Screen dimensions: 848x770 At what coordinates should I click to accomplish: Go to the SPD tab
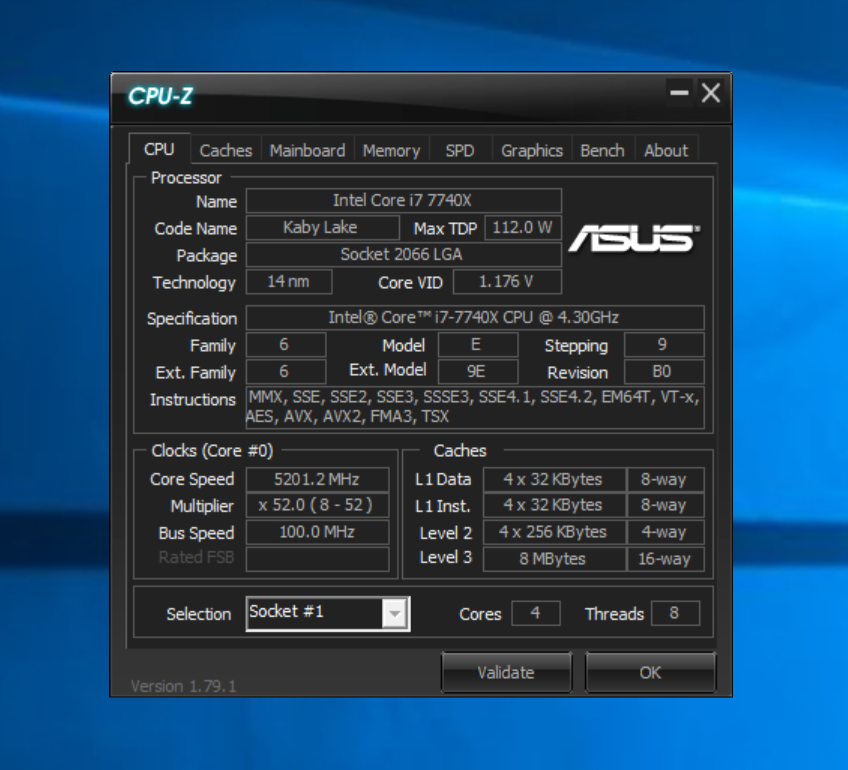[460, 150]
